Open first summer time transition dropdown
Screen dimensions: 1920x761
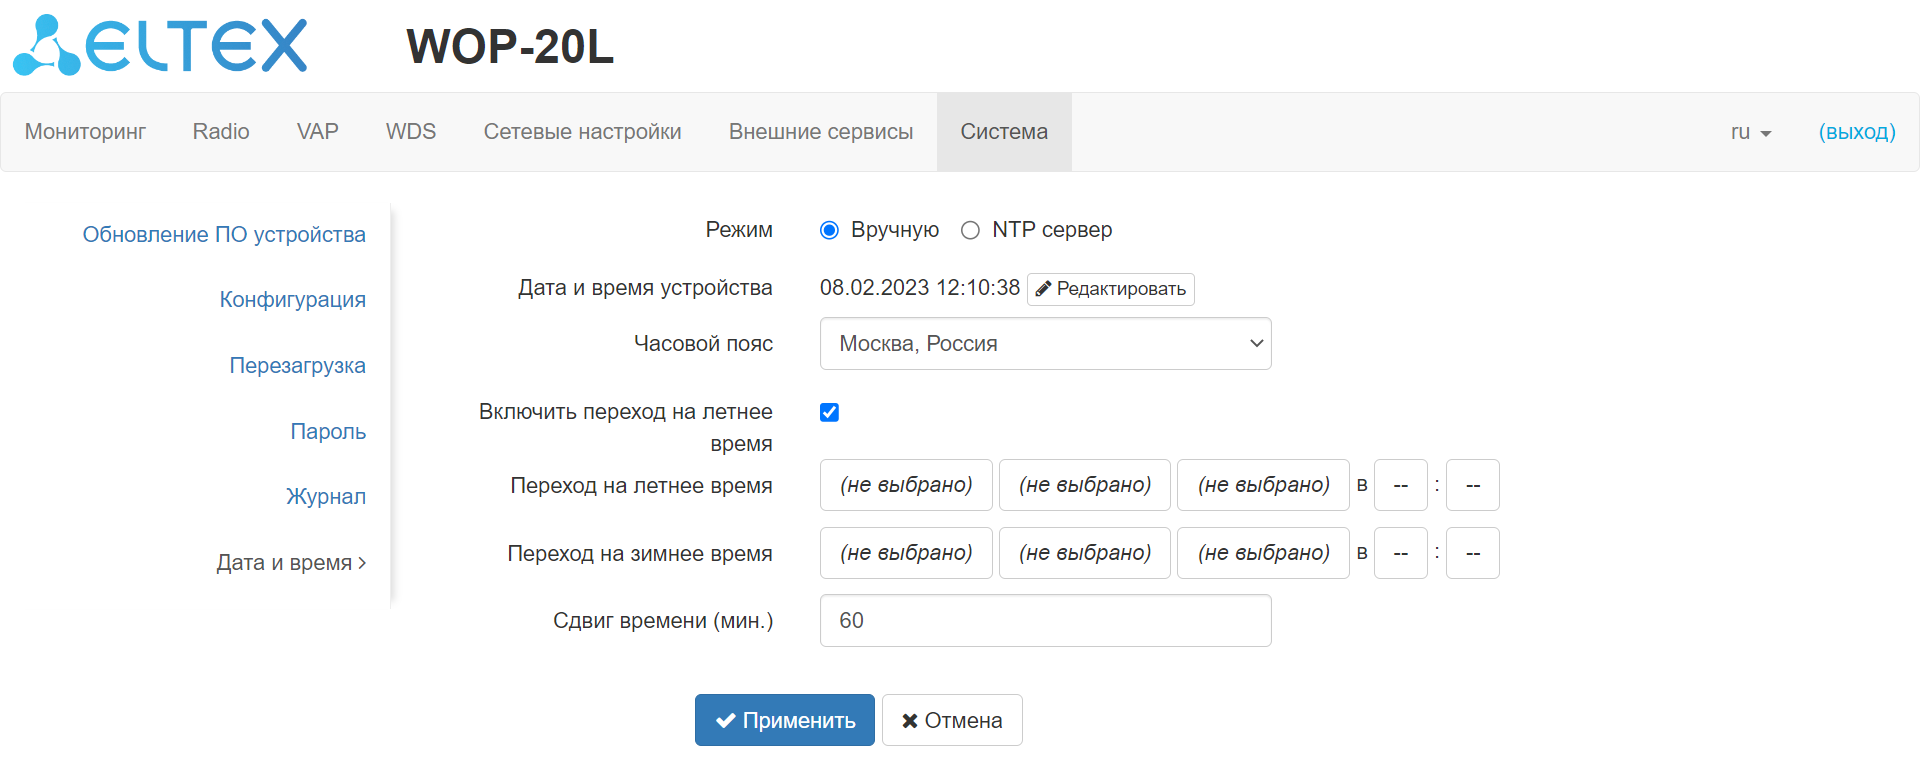[906, 485]
